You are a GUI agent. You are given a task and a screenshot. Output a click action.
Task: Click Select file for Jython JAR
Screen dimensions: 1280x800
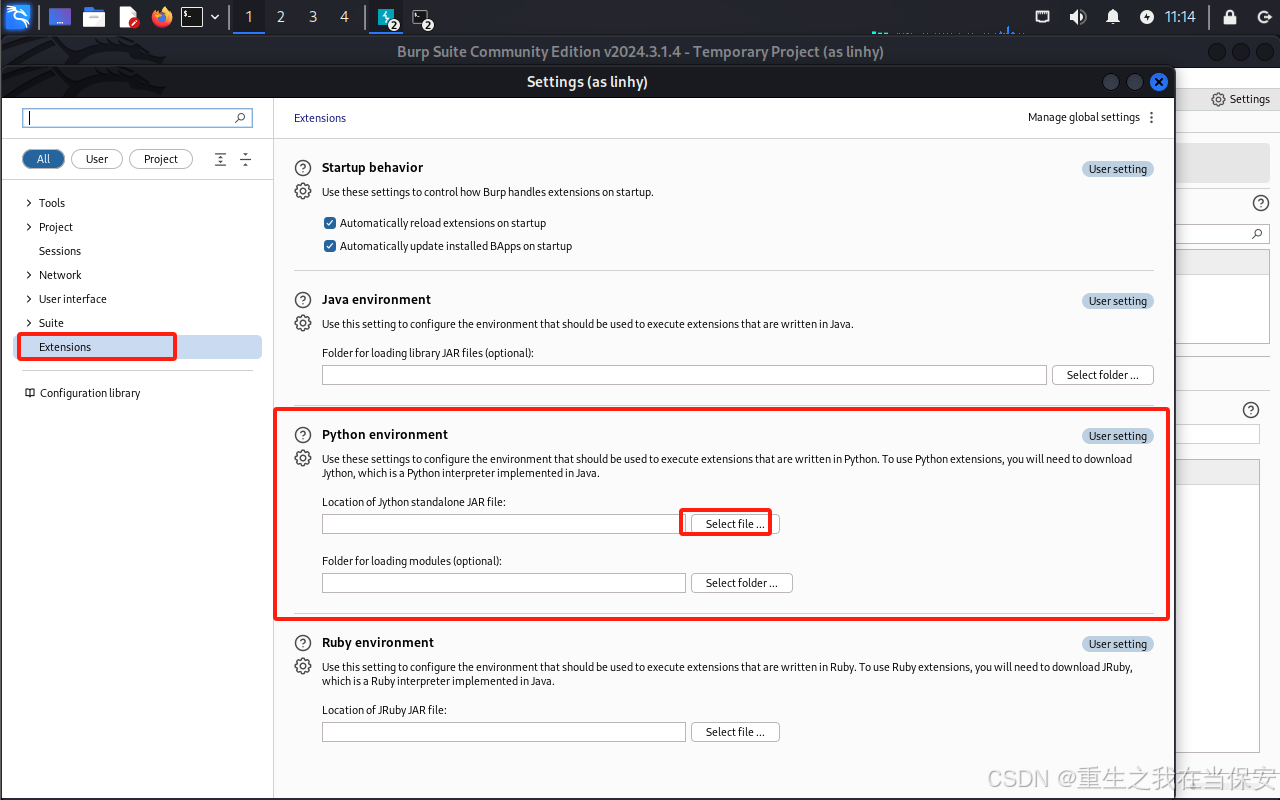coord(735,524)
